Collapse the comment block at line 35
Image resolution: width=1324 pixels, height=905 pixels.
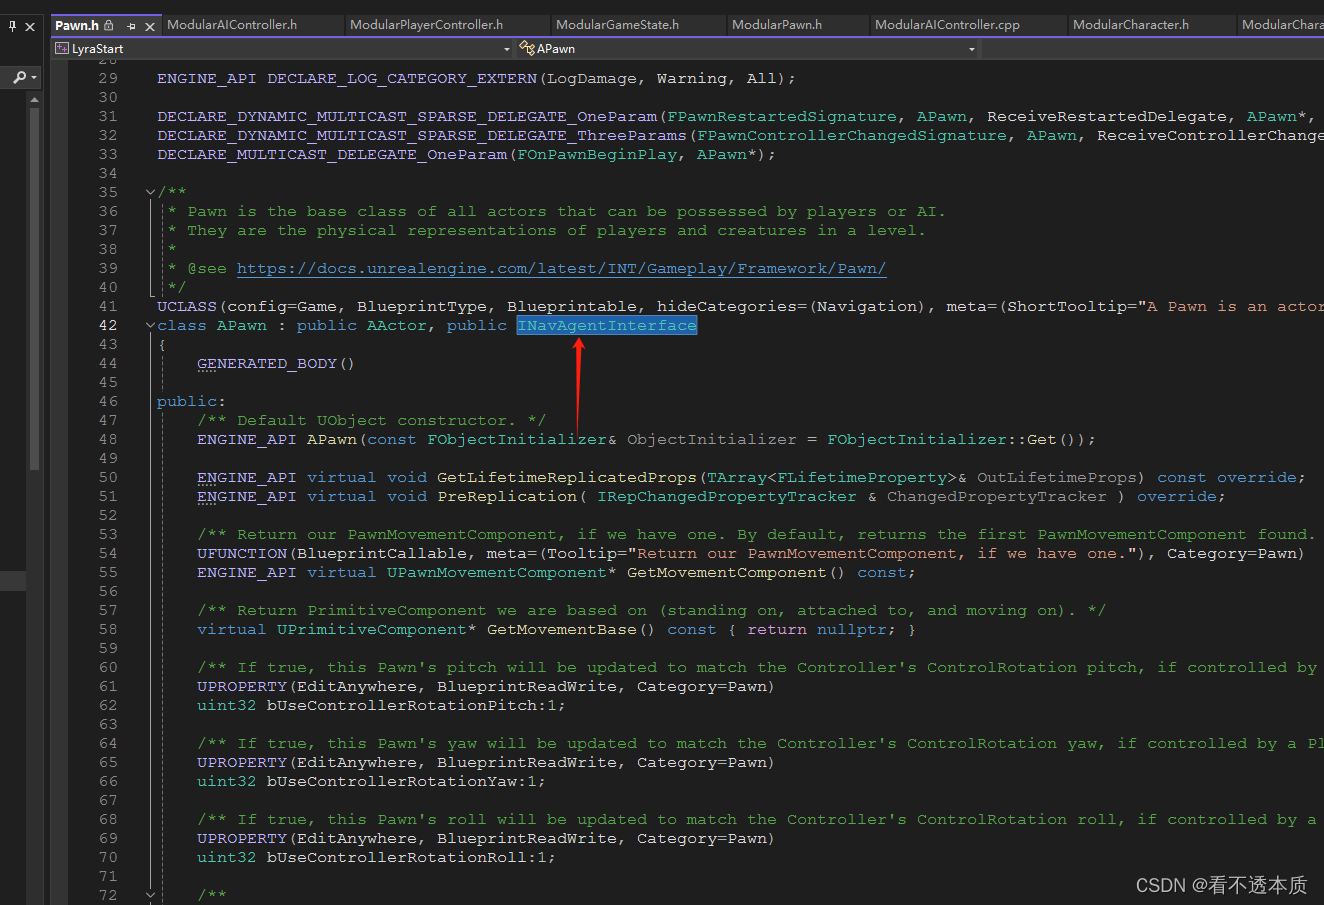(150, 192)
